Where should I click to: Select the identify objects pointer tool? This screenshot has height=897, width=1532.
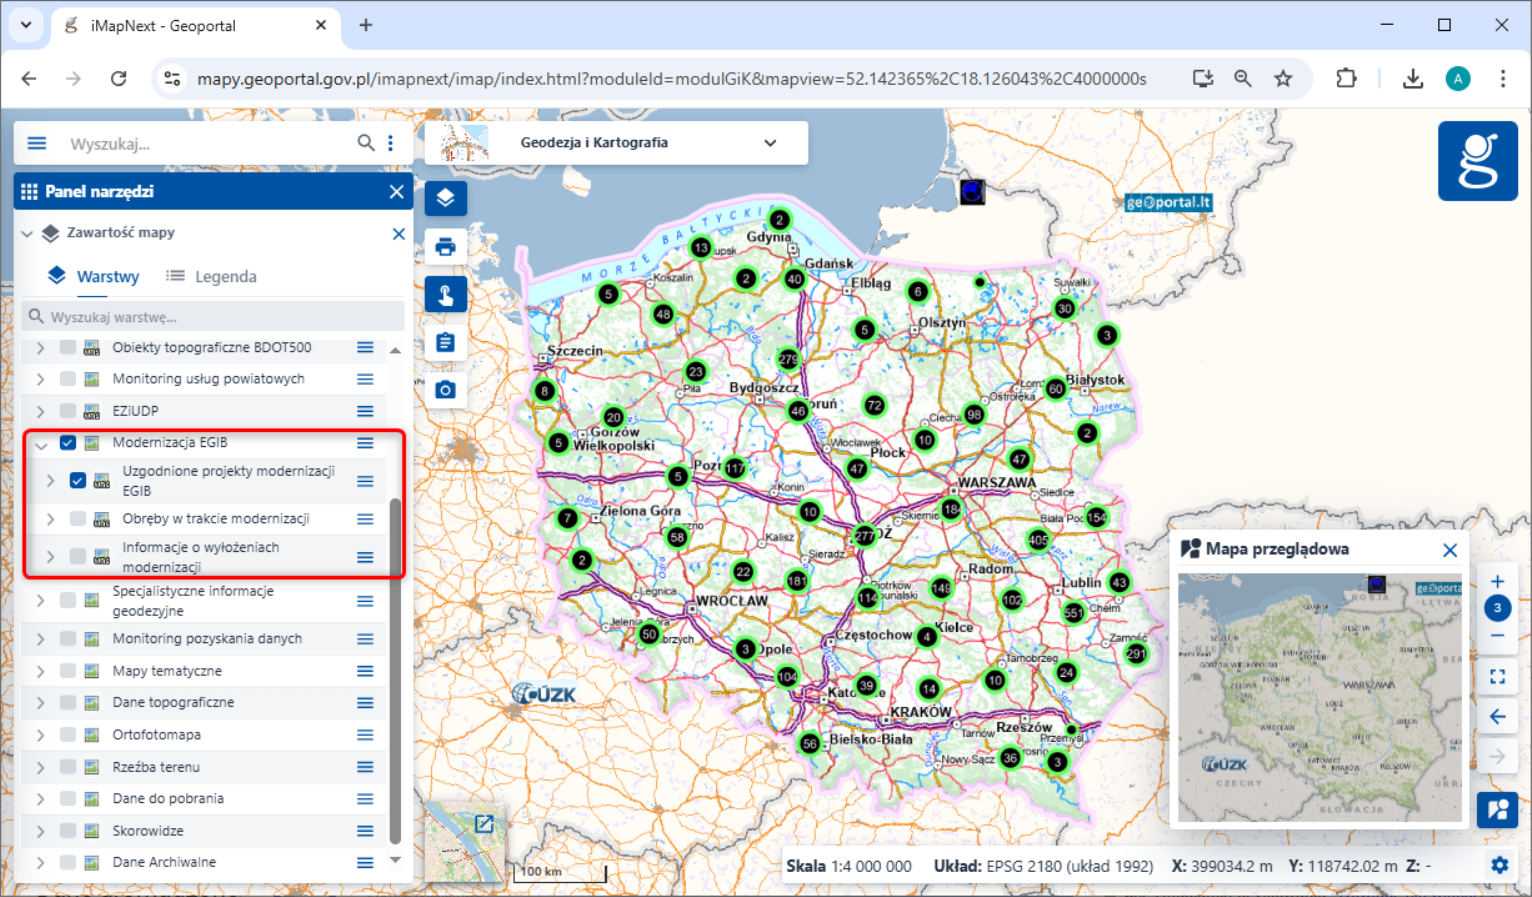point(445,295)
